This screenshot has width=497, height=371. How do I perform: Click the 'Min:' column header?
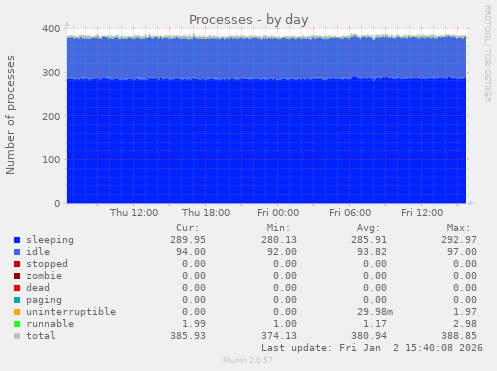pyautogui.click(x=278, y=228)
